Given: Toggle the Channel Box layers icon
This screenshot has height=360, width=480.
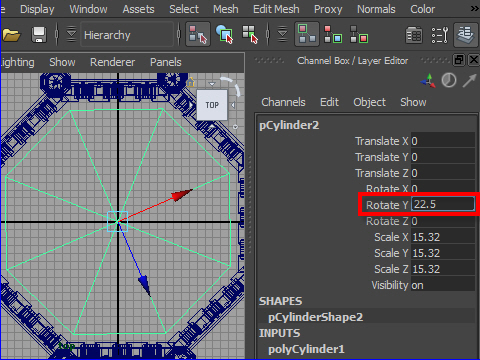Looking at the screenshot, I should (466, 35).
